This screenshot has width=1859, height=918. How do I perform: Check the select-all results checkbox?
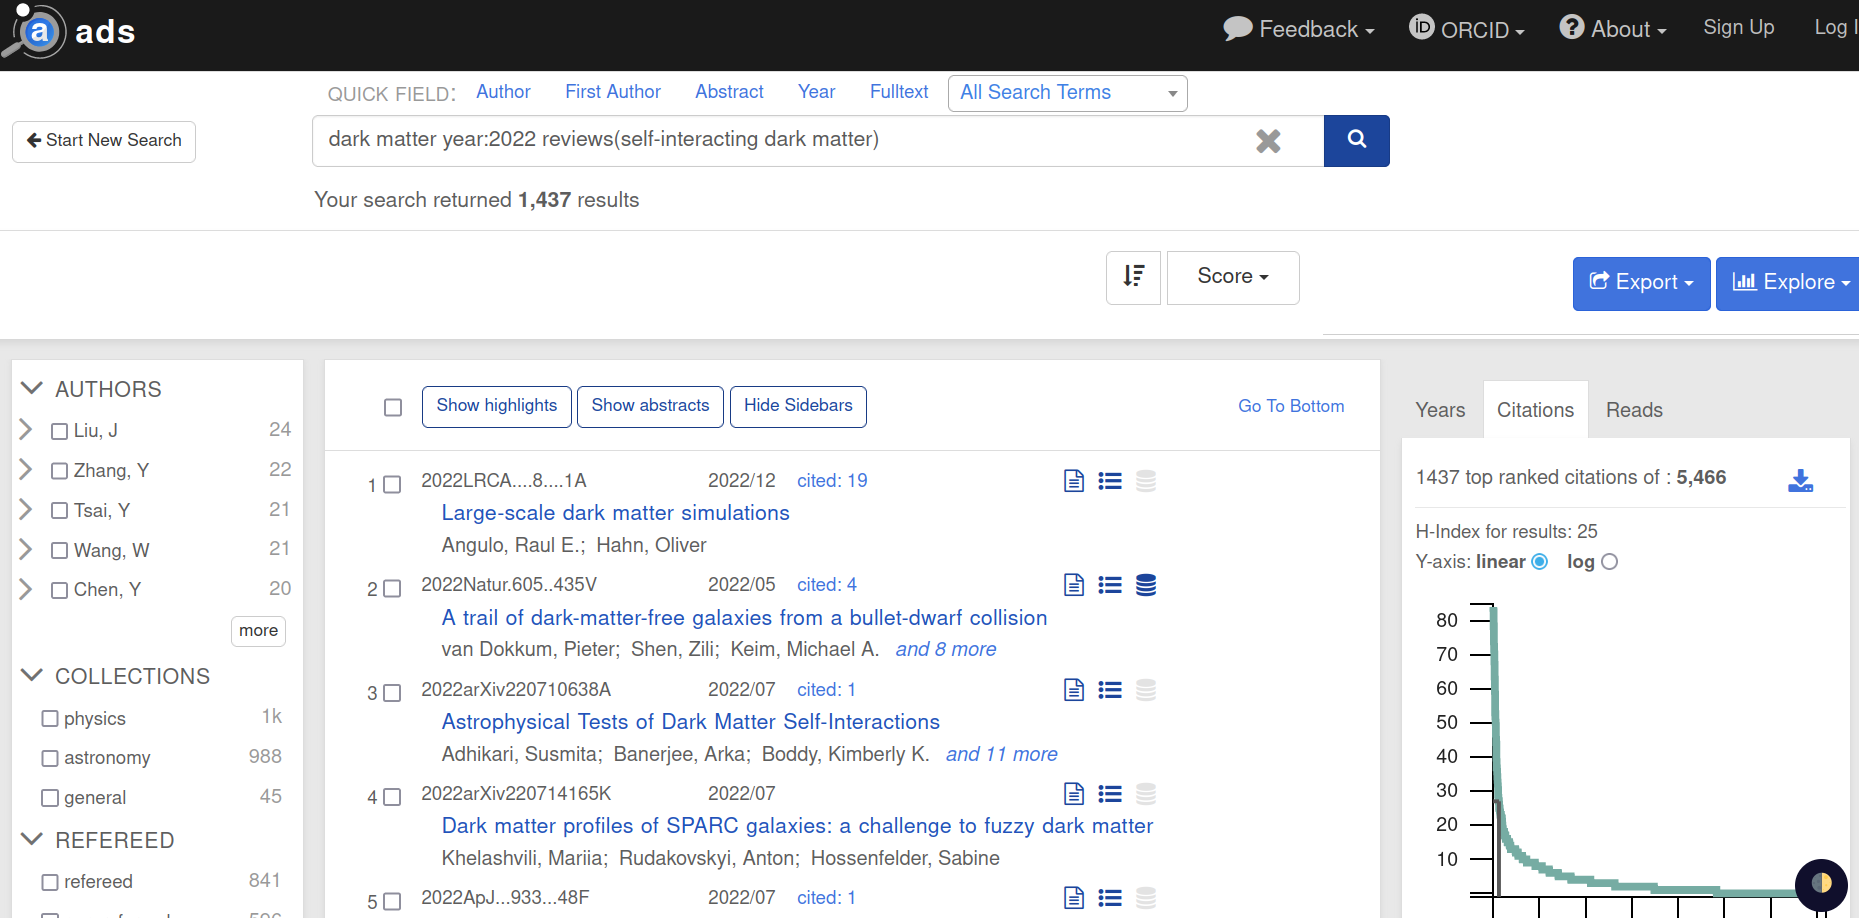(393, 407)
